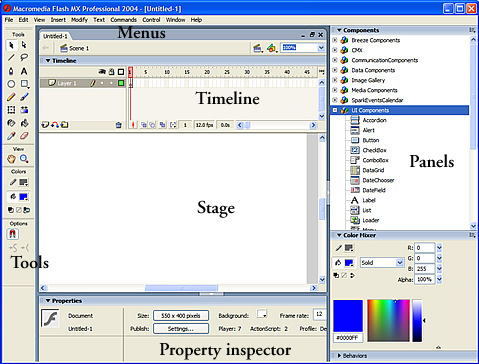Open the Modify menu
This screenshot has height=364, width=479.
(79, 20)
